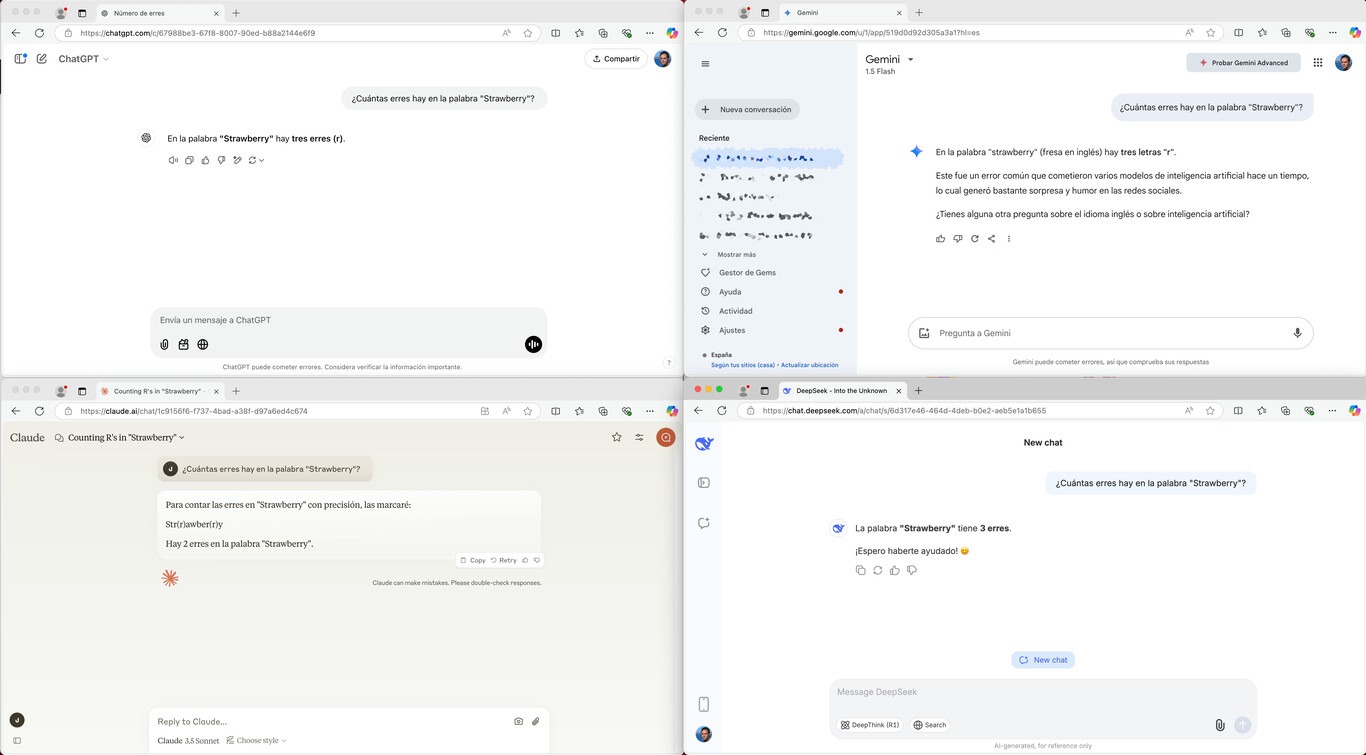Click the paperclip attach icon in DeepSeek

pyautogui.click(x=1219, y=725)
